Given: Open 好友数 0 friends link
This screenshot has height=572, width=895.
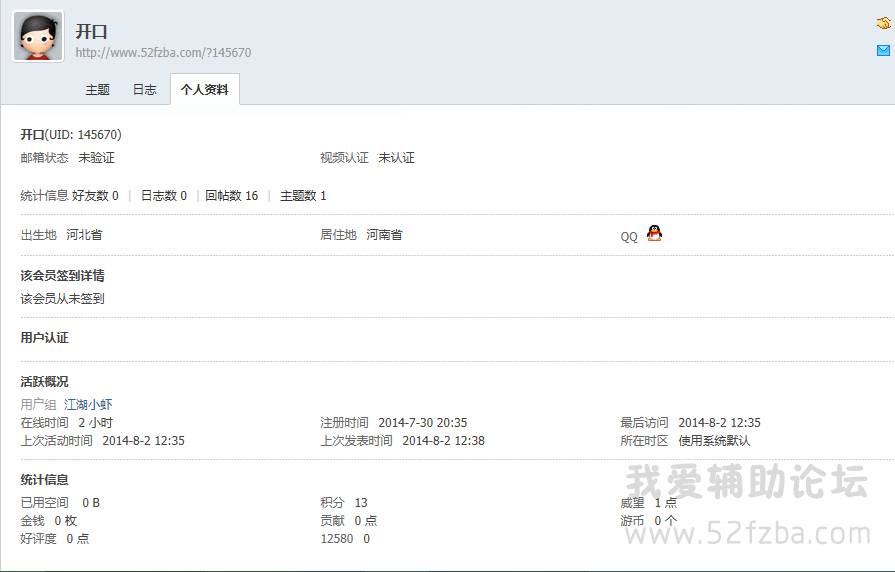Looking at the screenshot, I should click(x=95, y=196).
